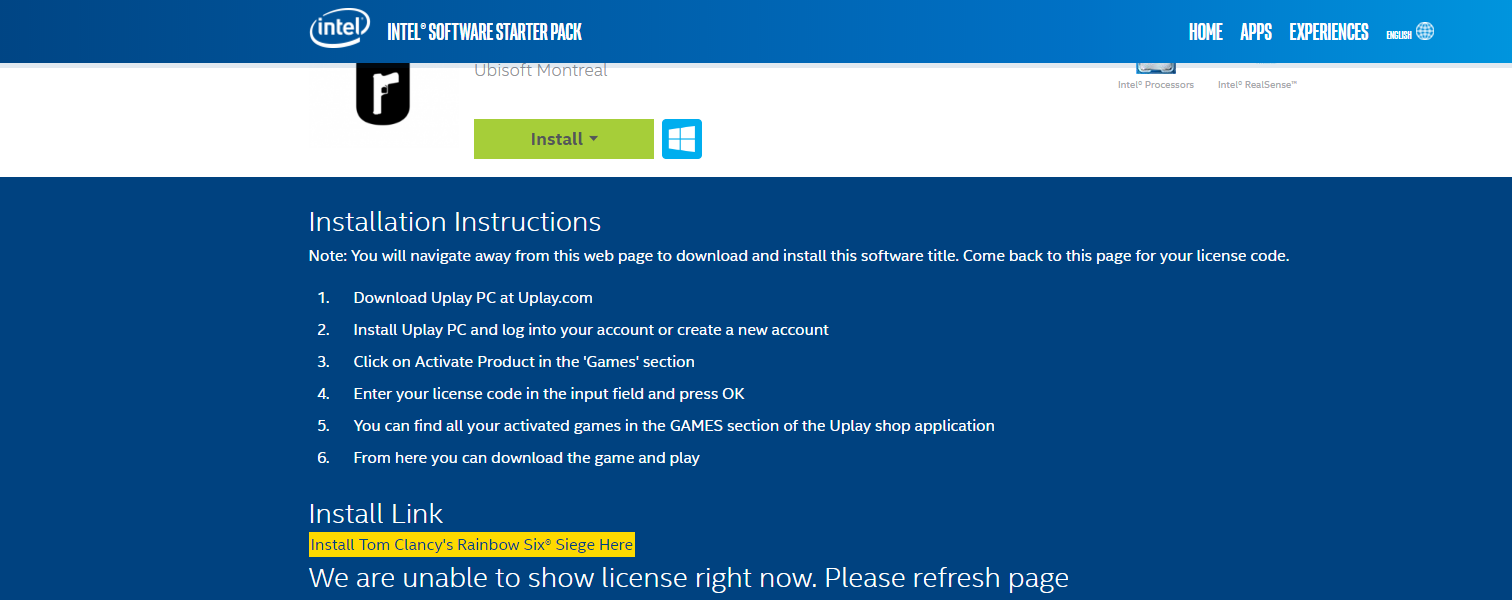Click the Intel logo in the header

click(x=339, y=30)
